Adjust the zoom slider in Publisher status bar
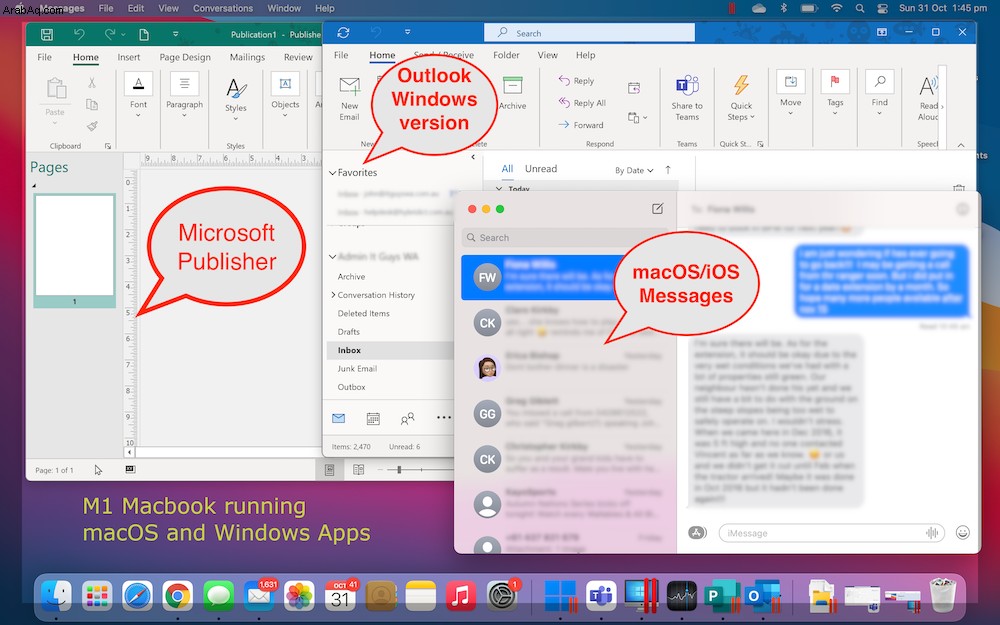Image resolution: width=1000 pixels, height=625 pixels. pos(399,470)
